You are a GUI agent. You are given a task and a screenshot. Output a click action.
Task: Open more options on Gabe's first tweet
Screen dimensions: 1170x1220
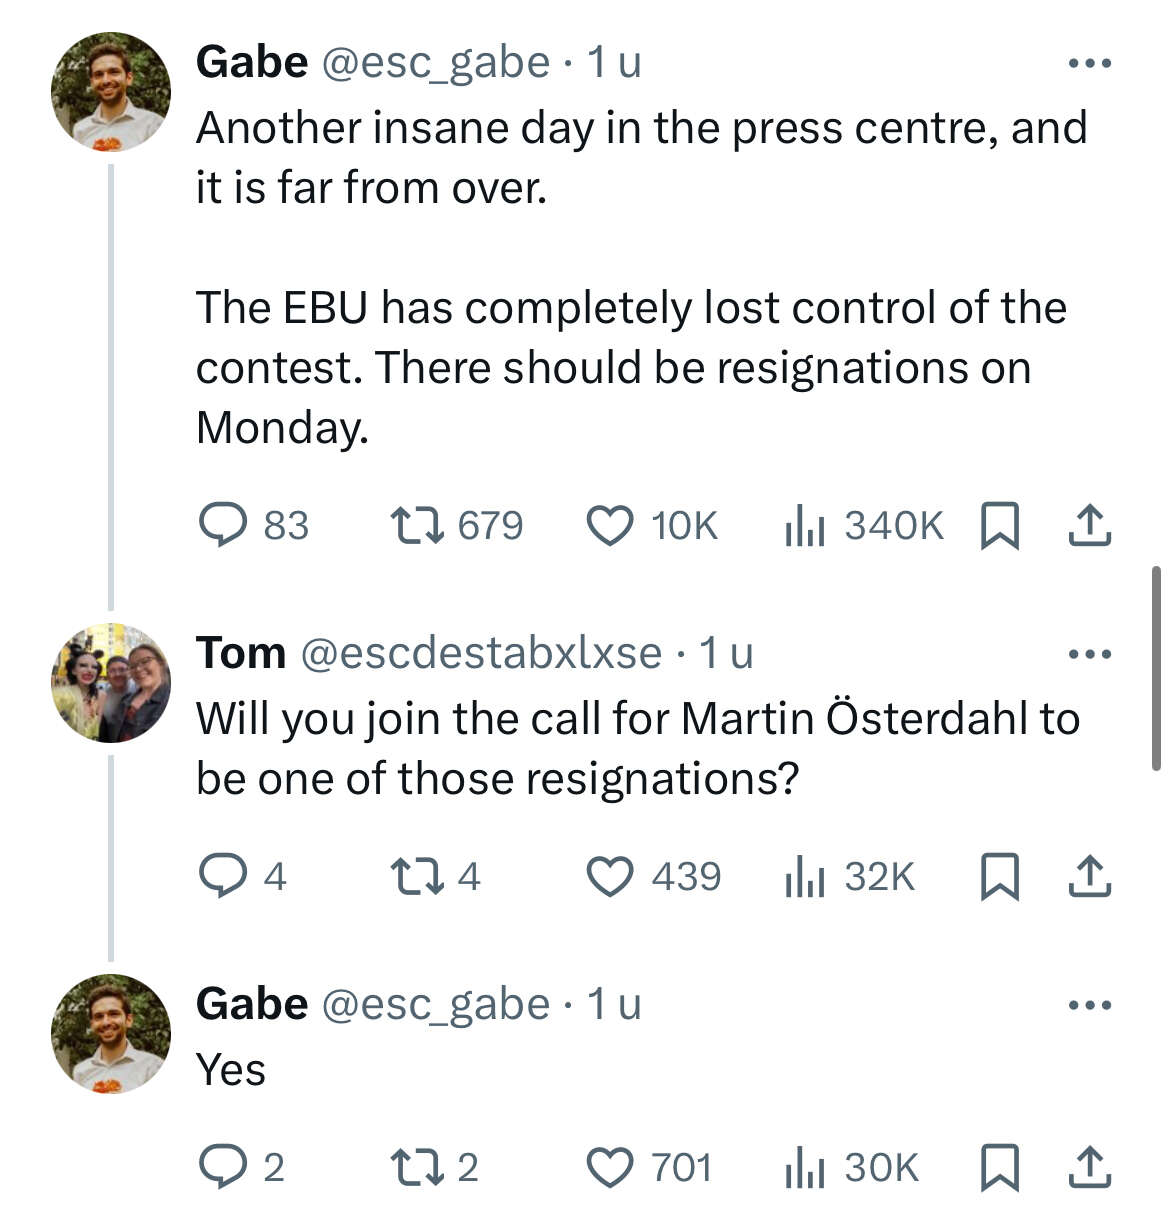(1089, 63)
